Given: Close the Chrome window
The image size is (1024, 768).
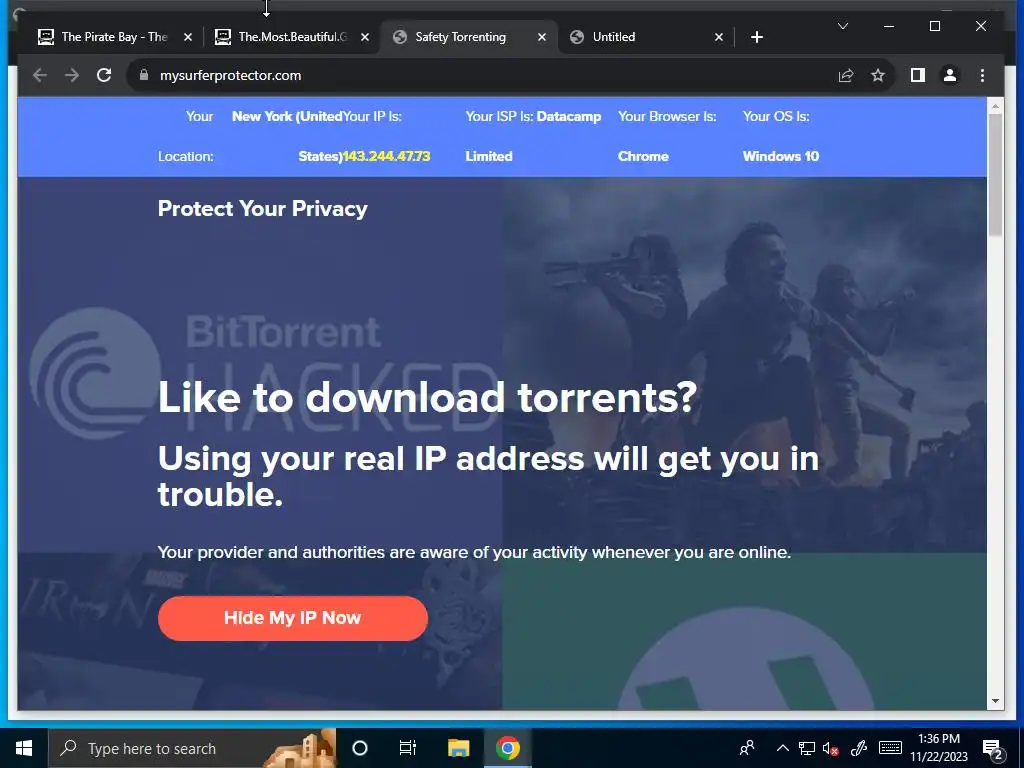Looking at the screenshot, I should pos(981,26).
